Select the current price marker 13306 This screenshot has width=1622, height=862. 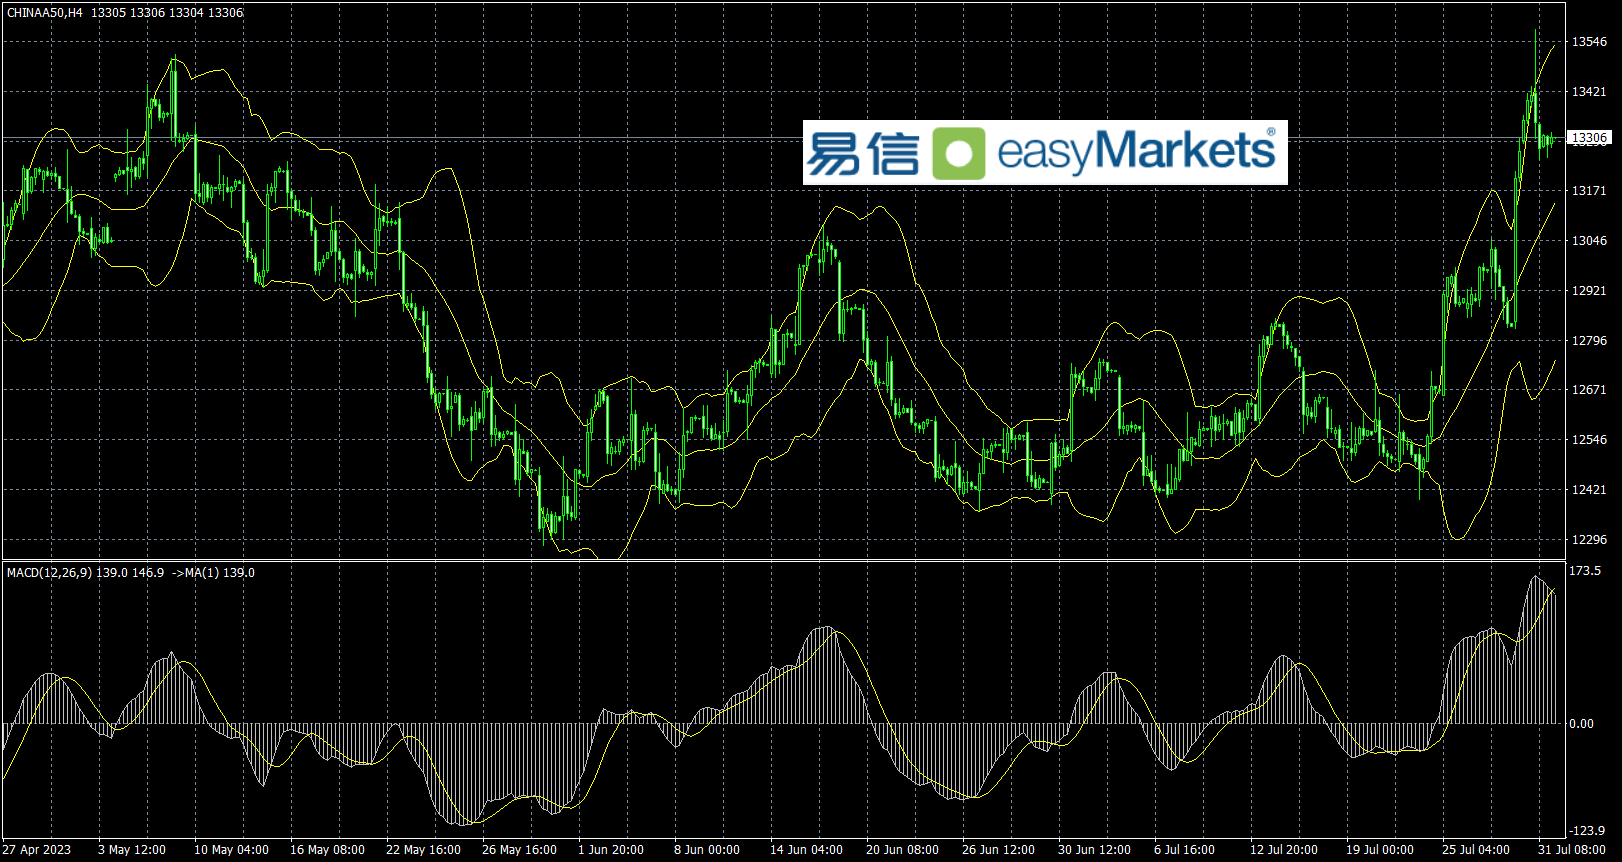point(1589,138)
